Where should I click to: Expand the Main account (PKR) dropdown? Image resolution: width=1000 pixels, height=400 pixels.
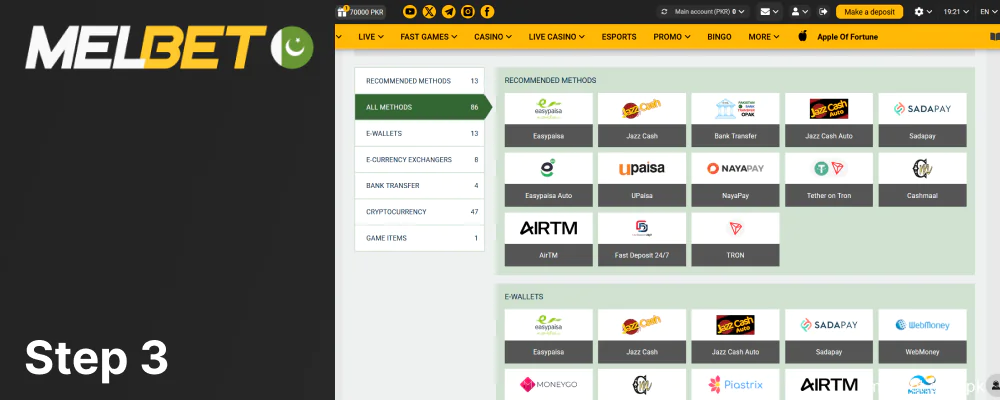pyautogui.click(x=710, y=11)
